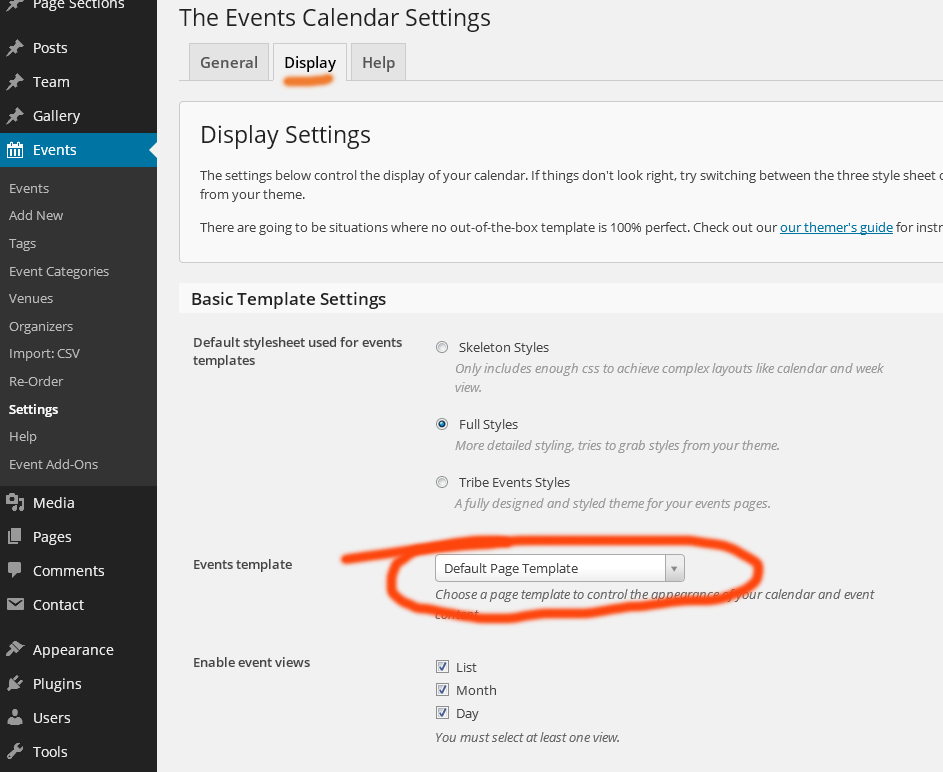Open Import: CSV in Events submenu
943x772 pixels.
pyautogui.click(x=44, y=354)
